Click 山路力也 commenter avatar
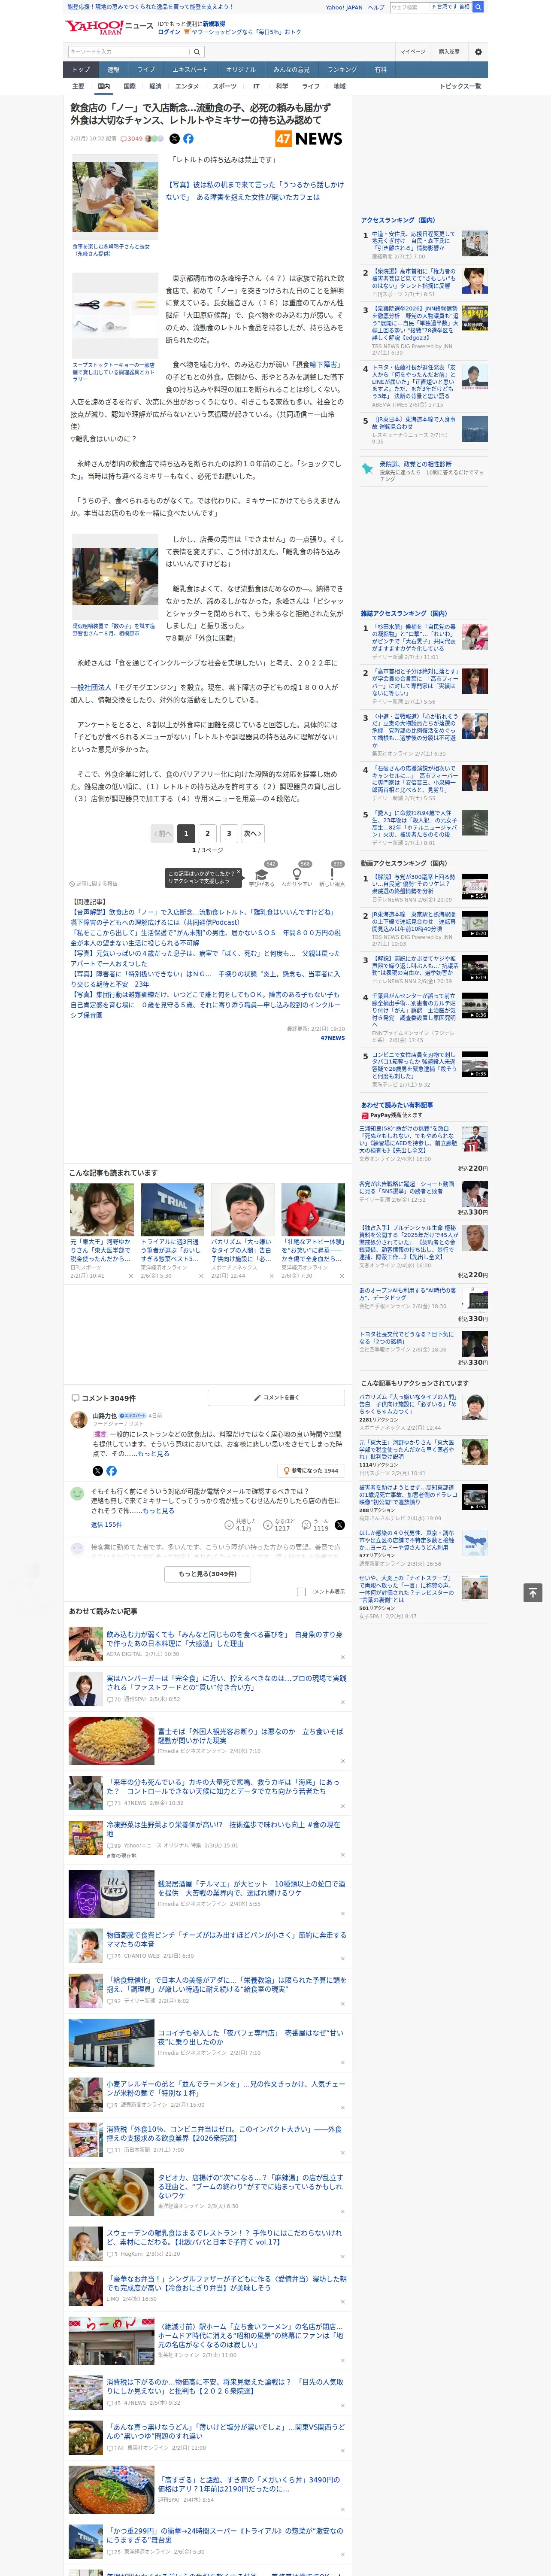This screenshot has width=551, height=2576. click(78, 1419)
